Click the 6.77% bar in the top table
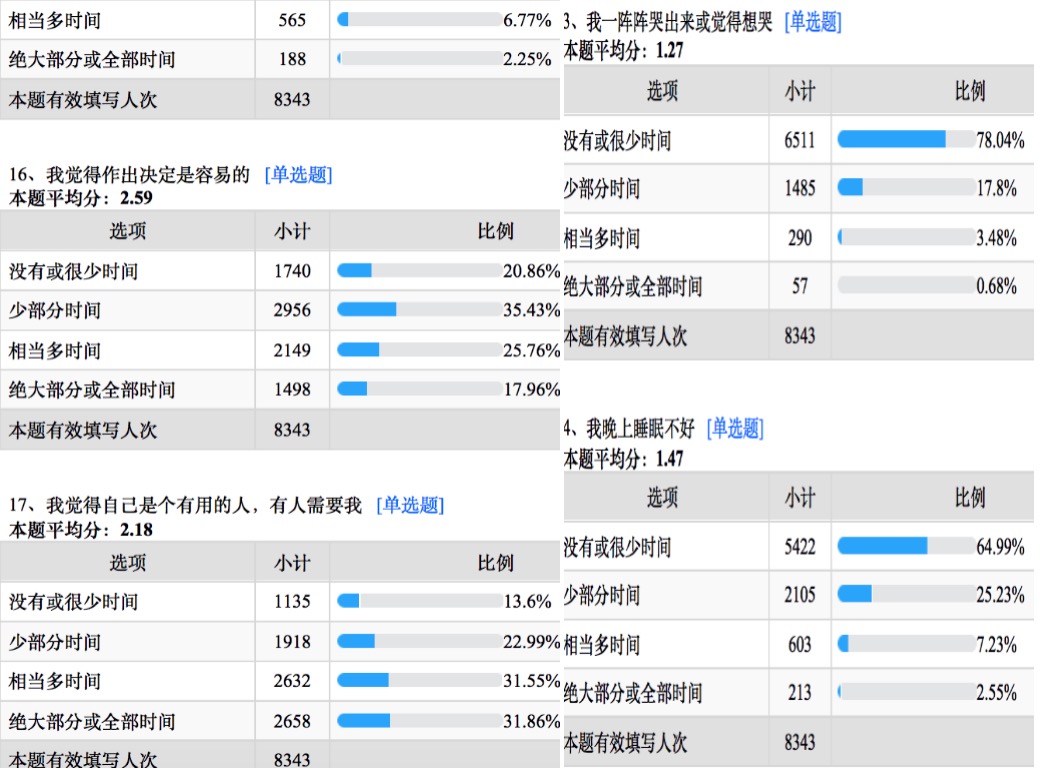This screenshot has width=1040, height=770. pos(419,20)
